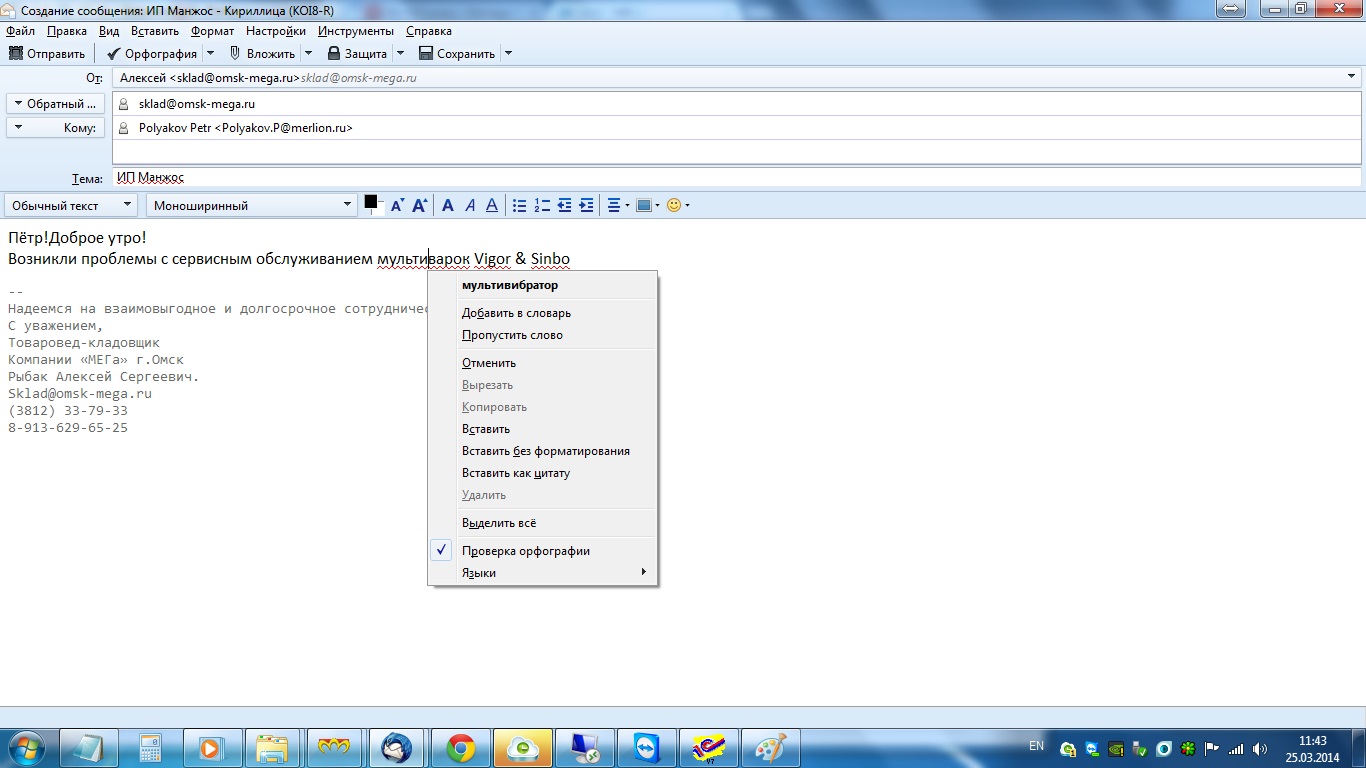Open the Вставить menu in the menu bar
1366x768 pixels.
pyautogui.click(x=155, y=31)
